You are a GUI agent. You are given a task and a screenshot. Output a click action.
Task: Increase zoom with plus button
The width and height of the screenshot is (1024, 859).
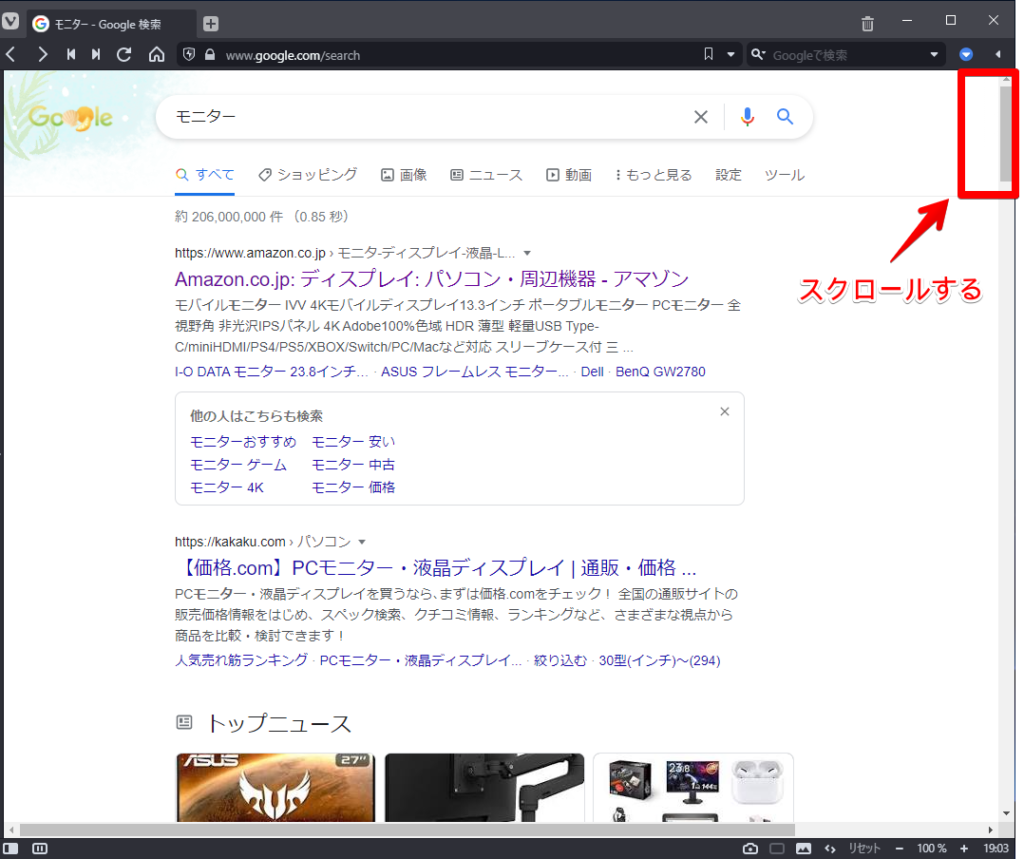[964, 849]
